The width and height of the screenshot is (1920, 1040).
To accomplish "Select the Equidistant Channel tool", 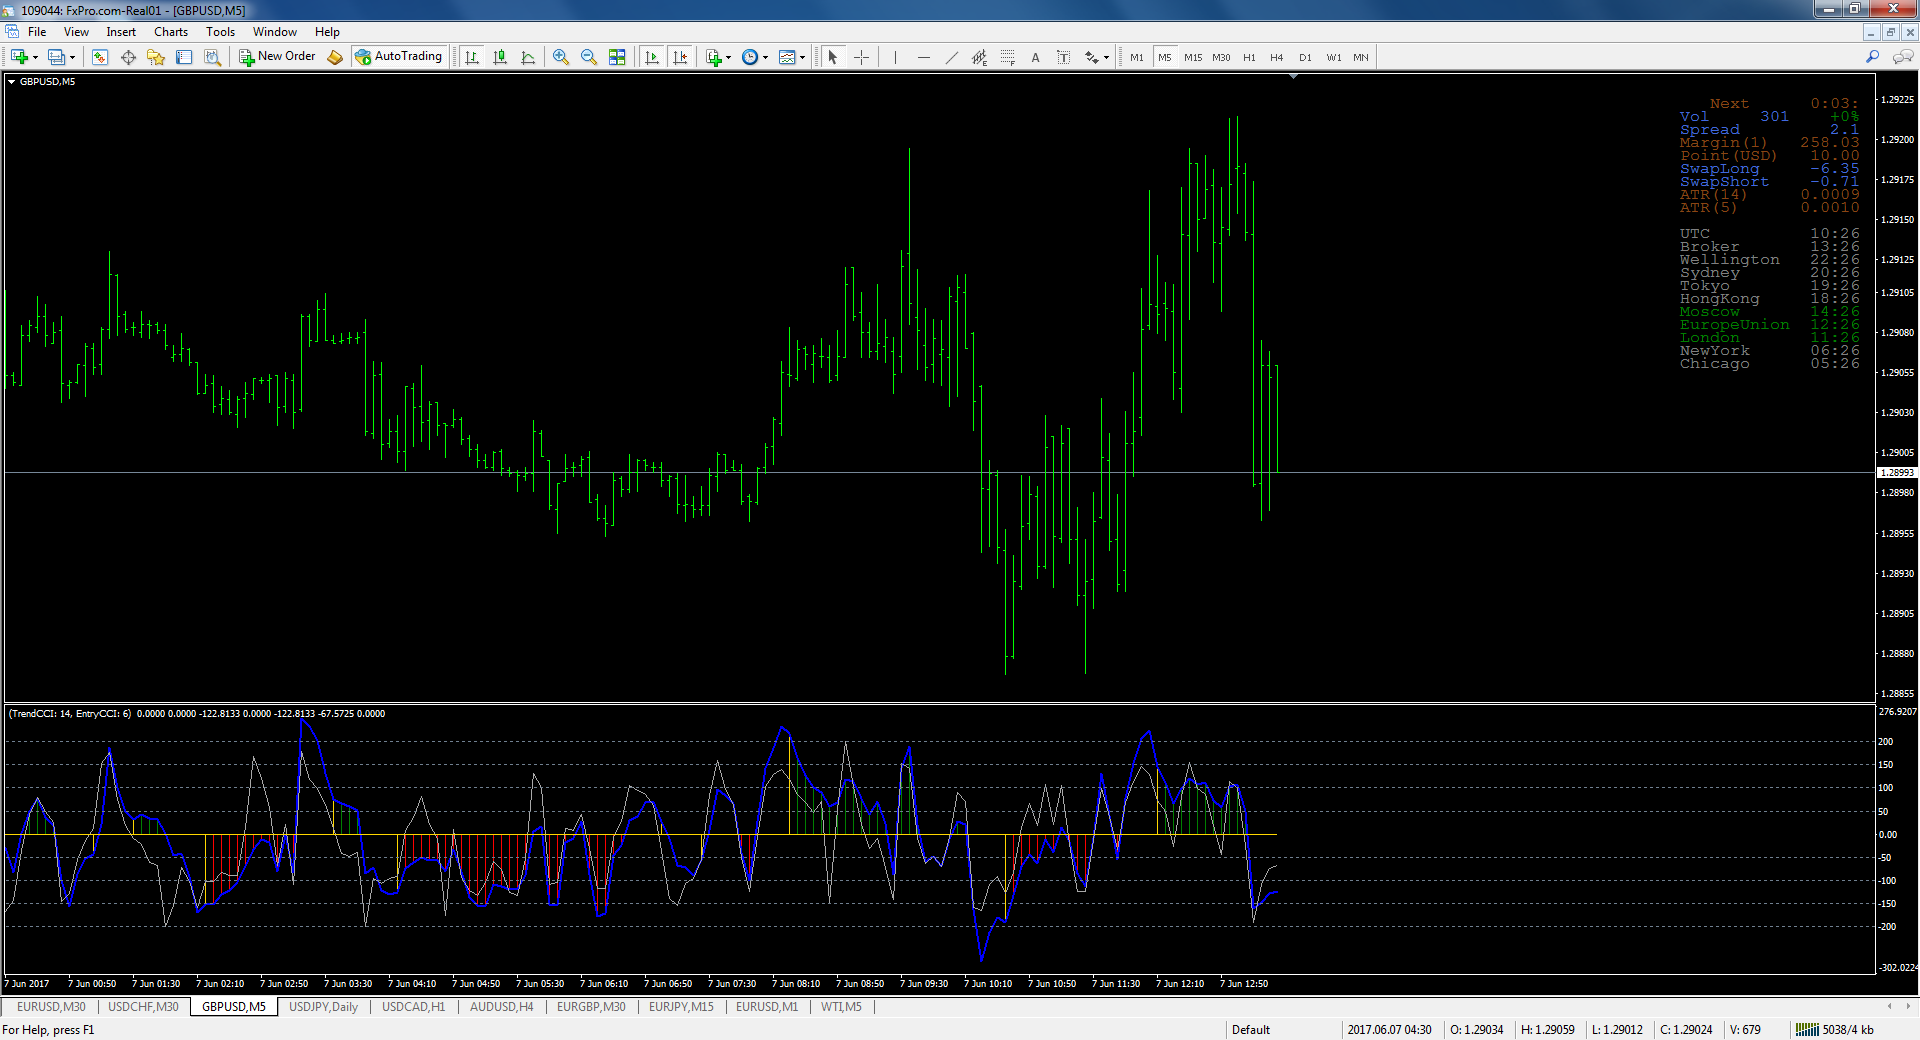I will pyautogui.click(x=980, y=57).
